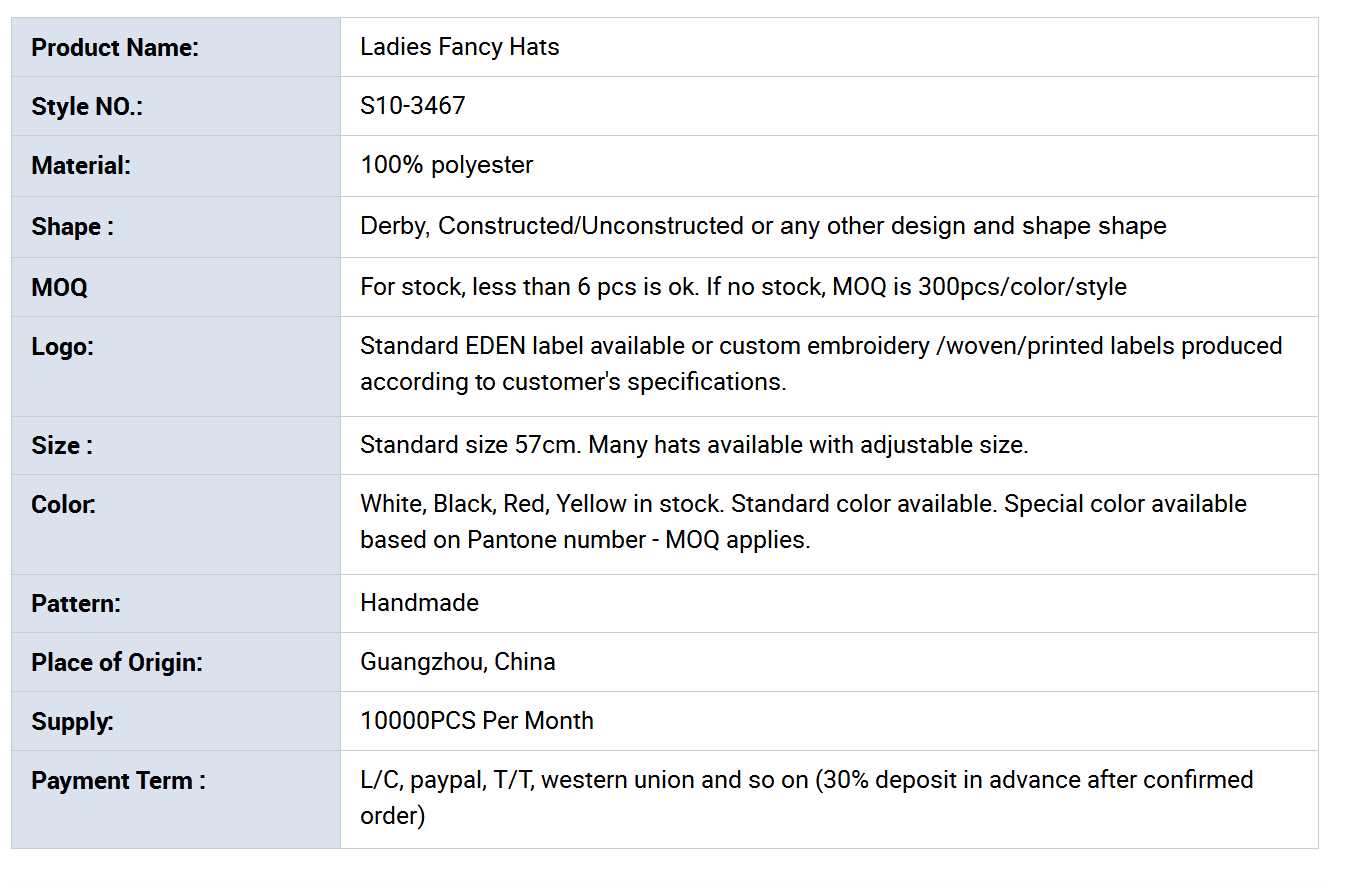Click the "Product Name:" label cell

pos(115,47)
